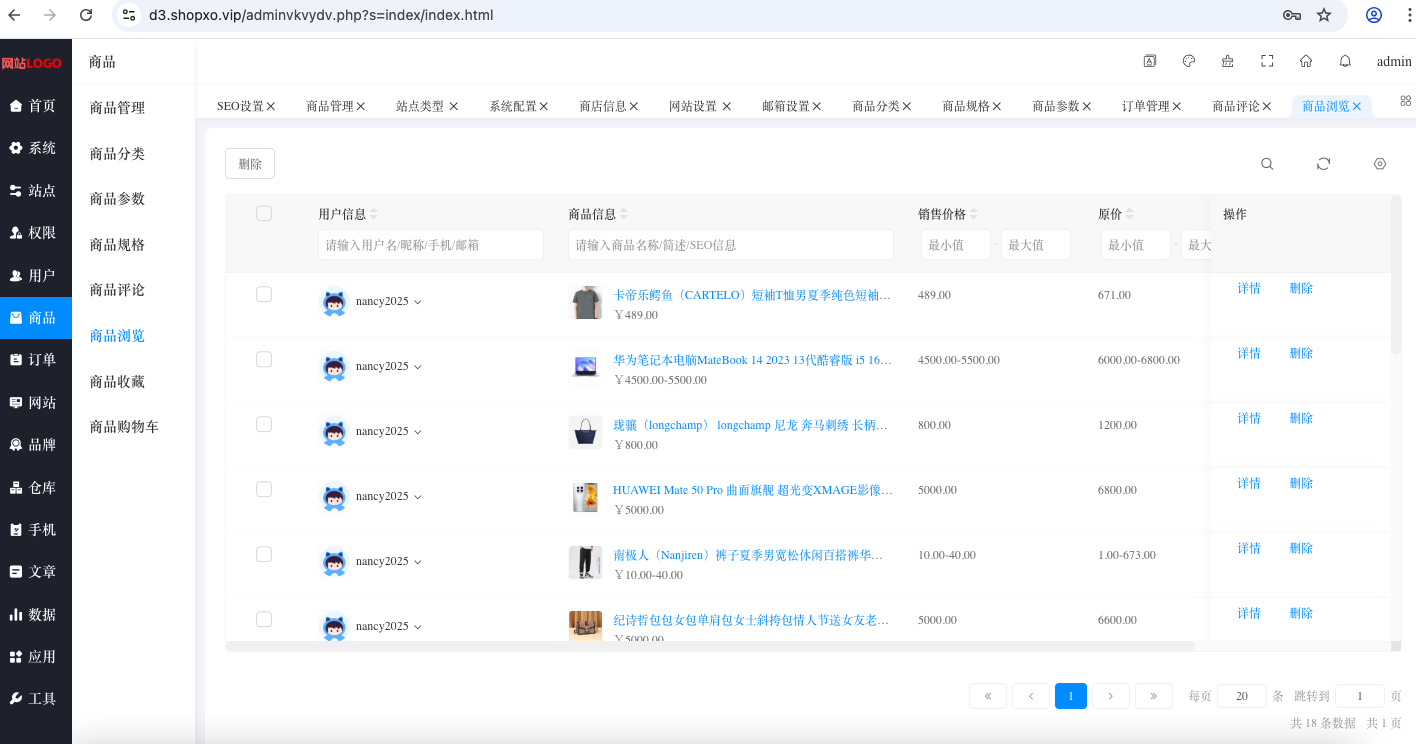This screenshot has width=1416, height=744.
Task: Open table column settings gear icon
Action: [x=1380, y=164]
